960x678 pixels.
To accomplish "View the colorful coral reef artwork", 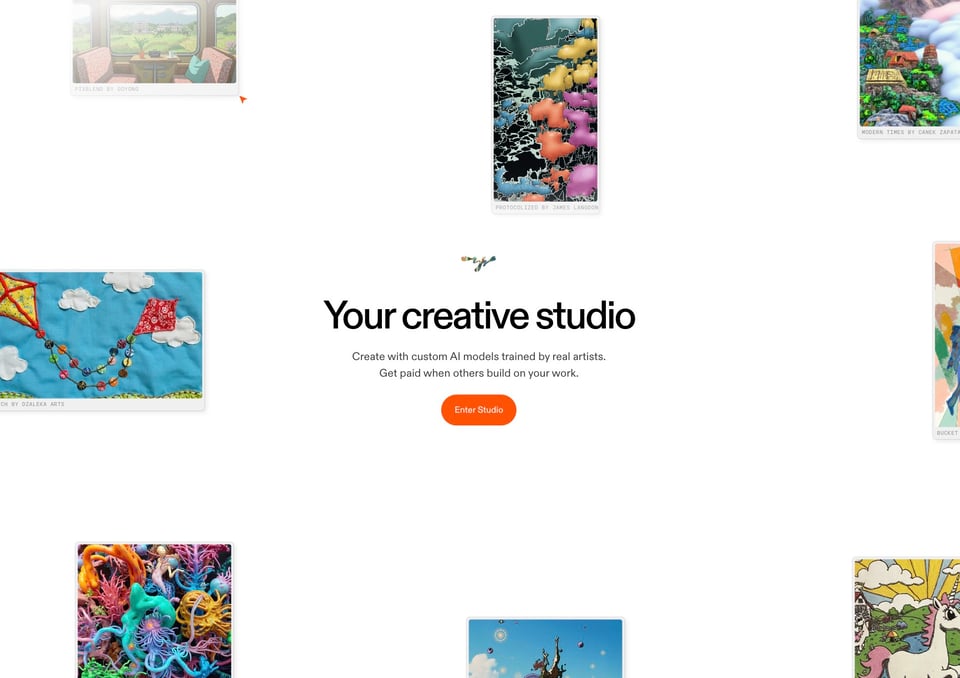I will [x=155, y=611].
